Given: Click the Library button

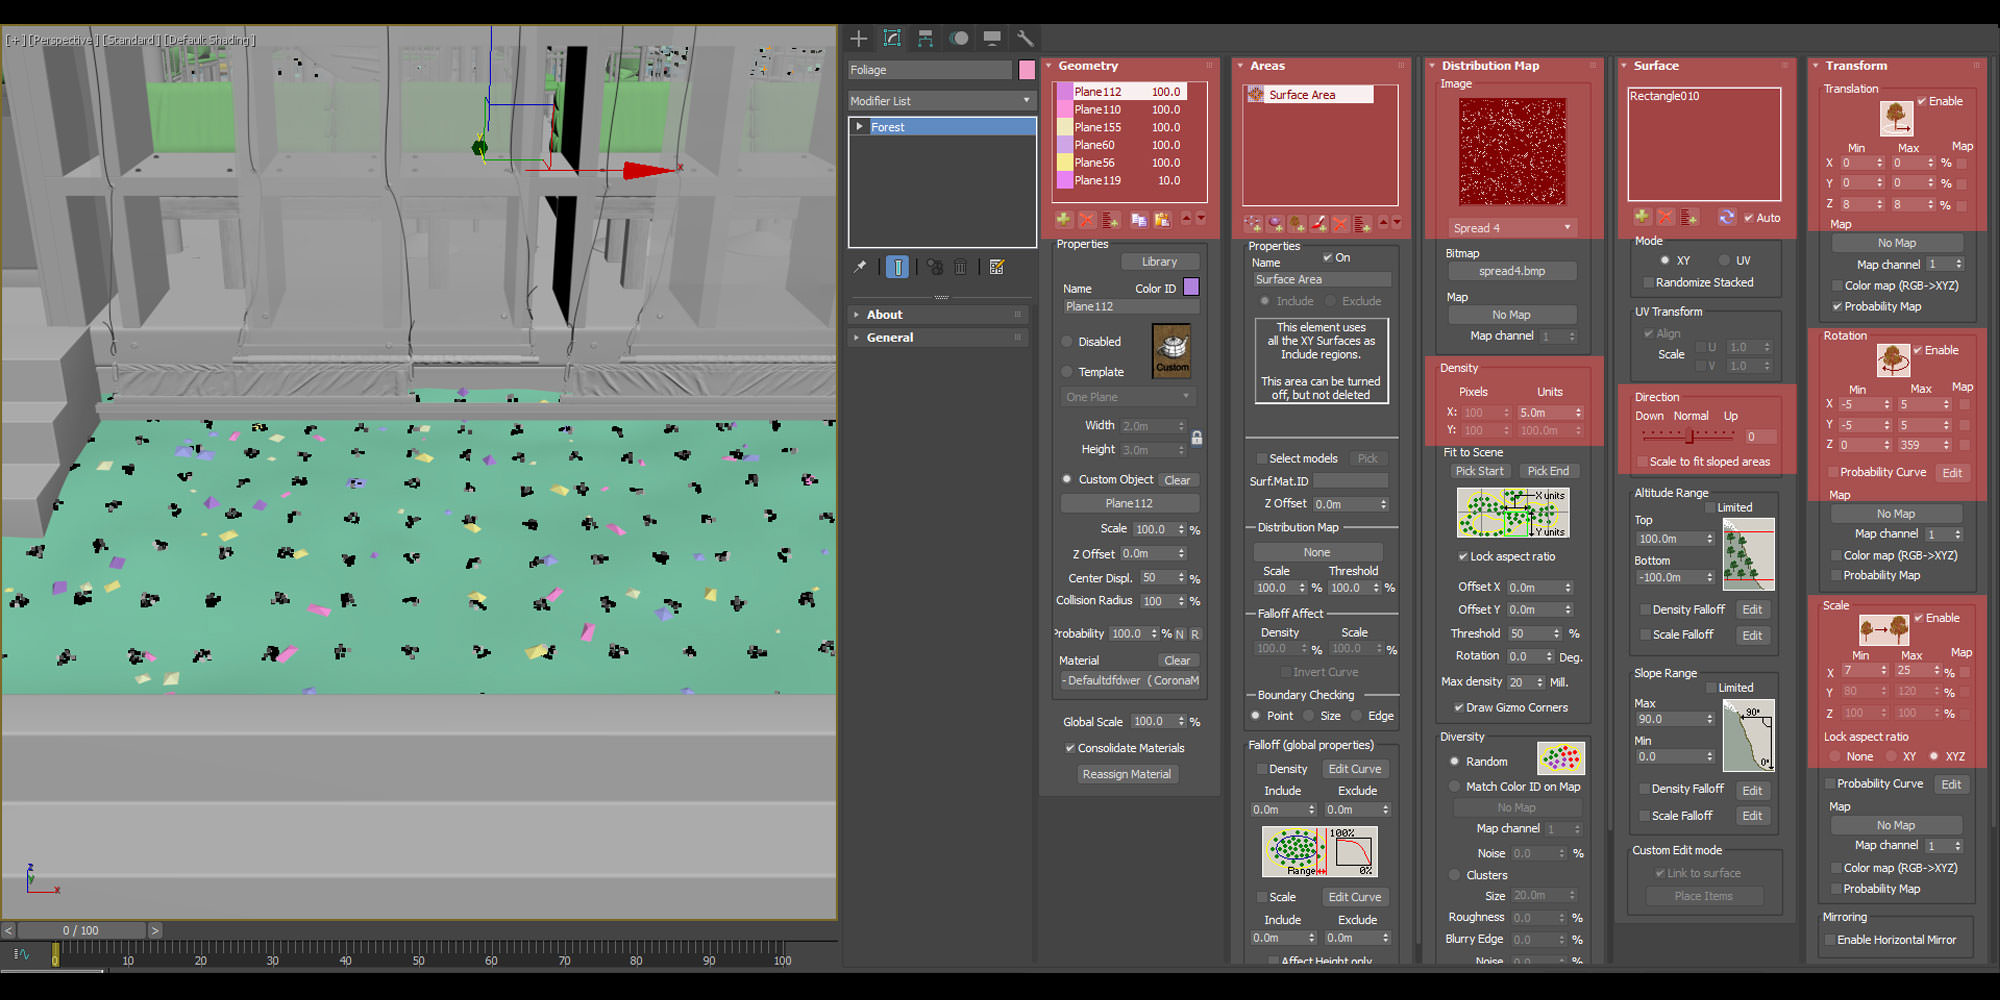Looking at the screenshot, I should (1159, 262).
